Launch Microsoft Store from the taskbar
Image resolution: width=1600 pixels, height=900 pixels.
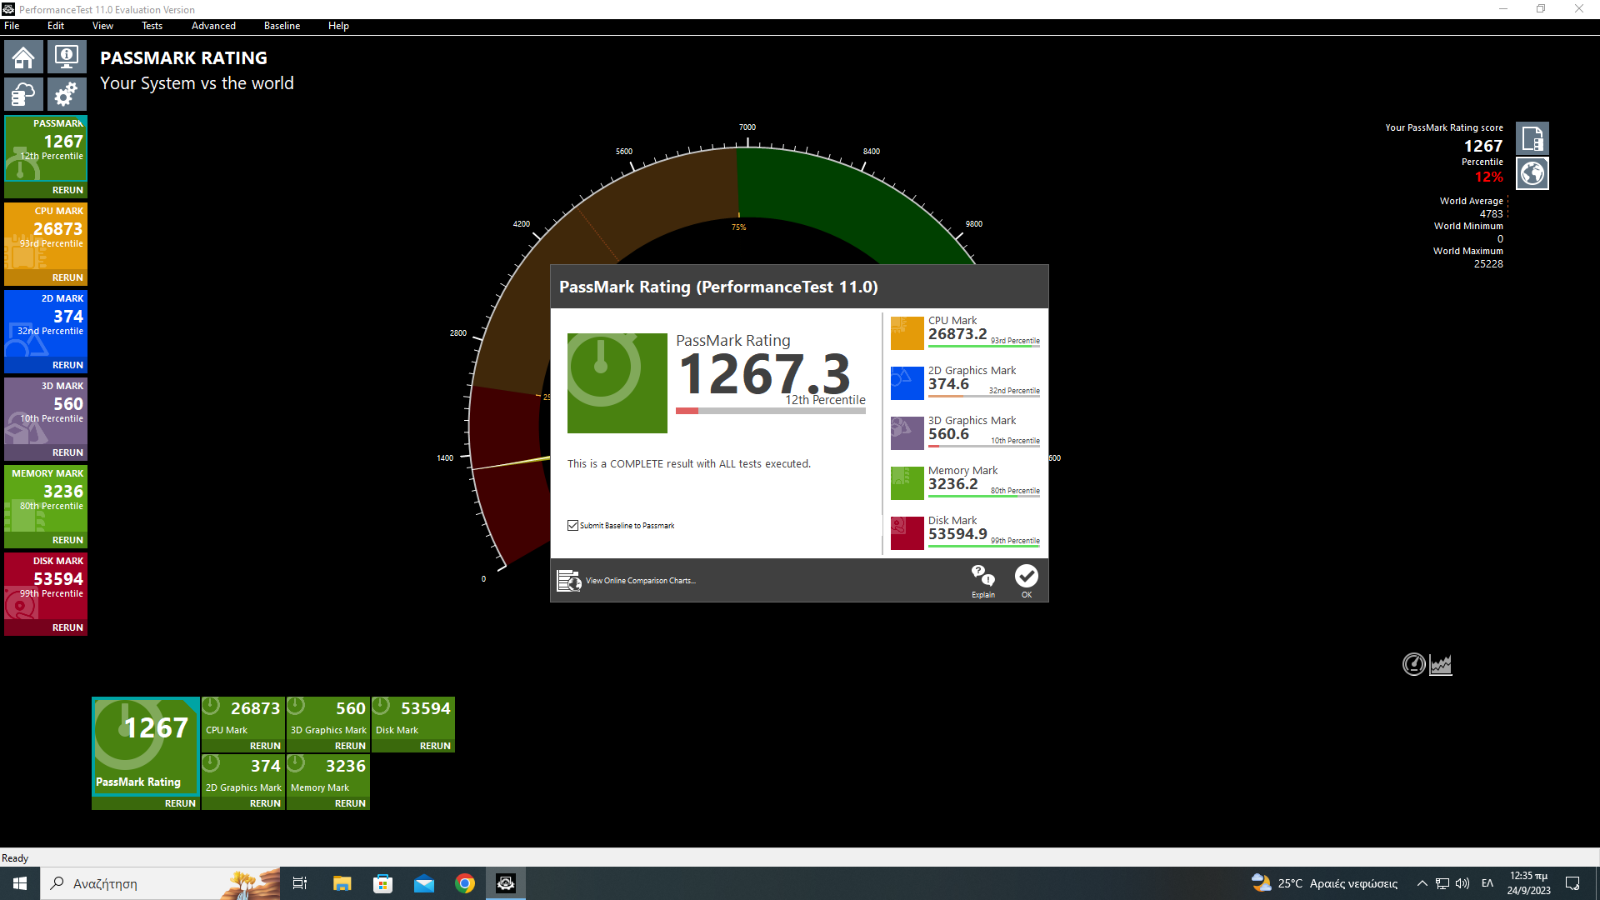(x=383, y=883)
